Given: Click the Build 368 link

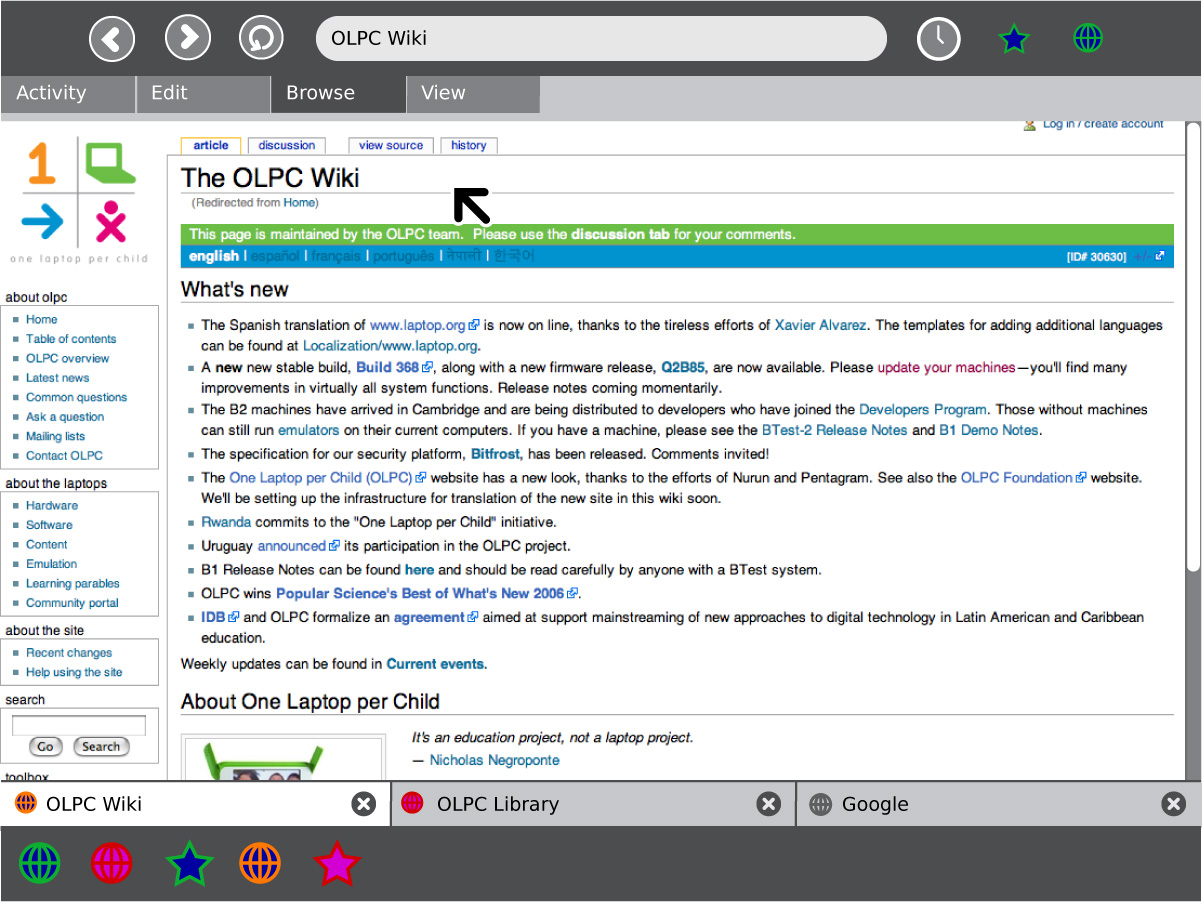Looking at the screenshot, I should point(387,367).
